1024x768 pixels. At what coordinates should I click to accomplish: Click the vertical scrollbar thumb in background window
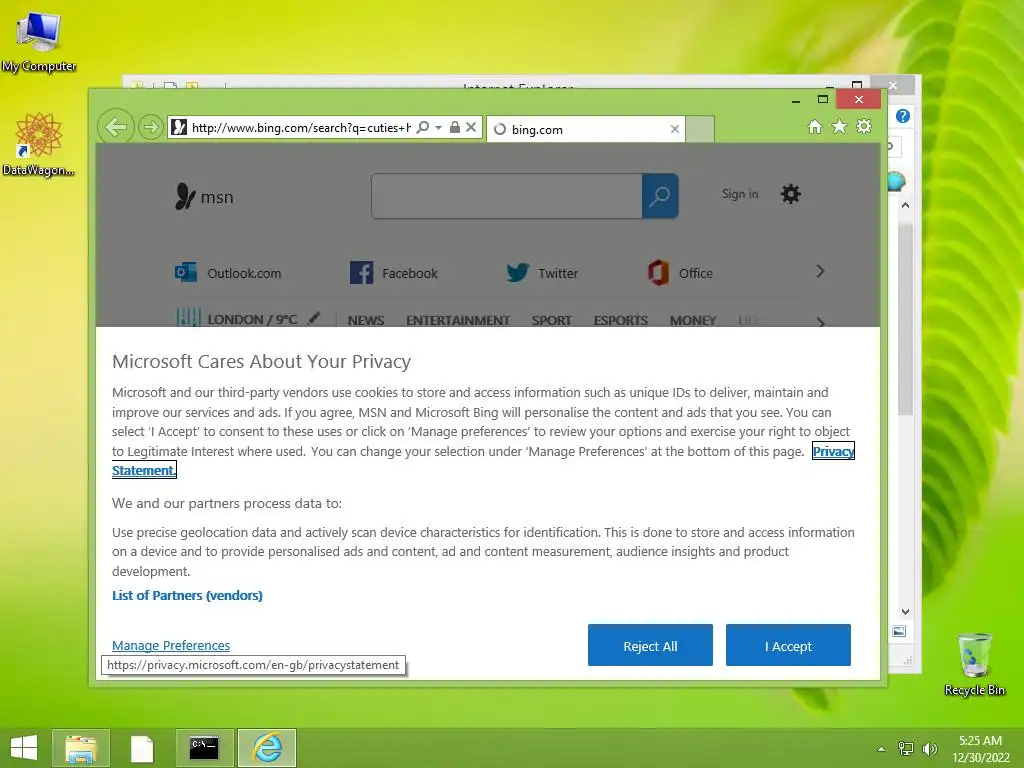[905, 320]
